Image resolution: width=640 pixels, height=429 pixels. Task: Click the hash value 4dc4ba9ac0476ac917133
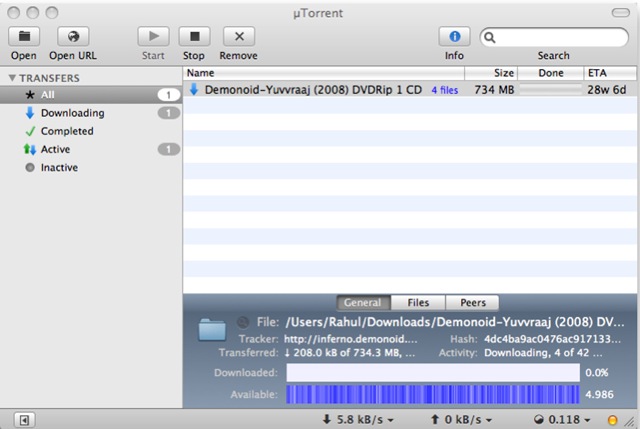(552, 339)
